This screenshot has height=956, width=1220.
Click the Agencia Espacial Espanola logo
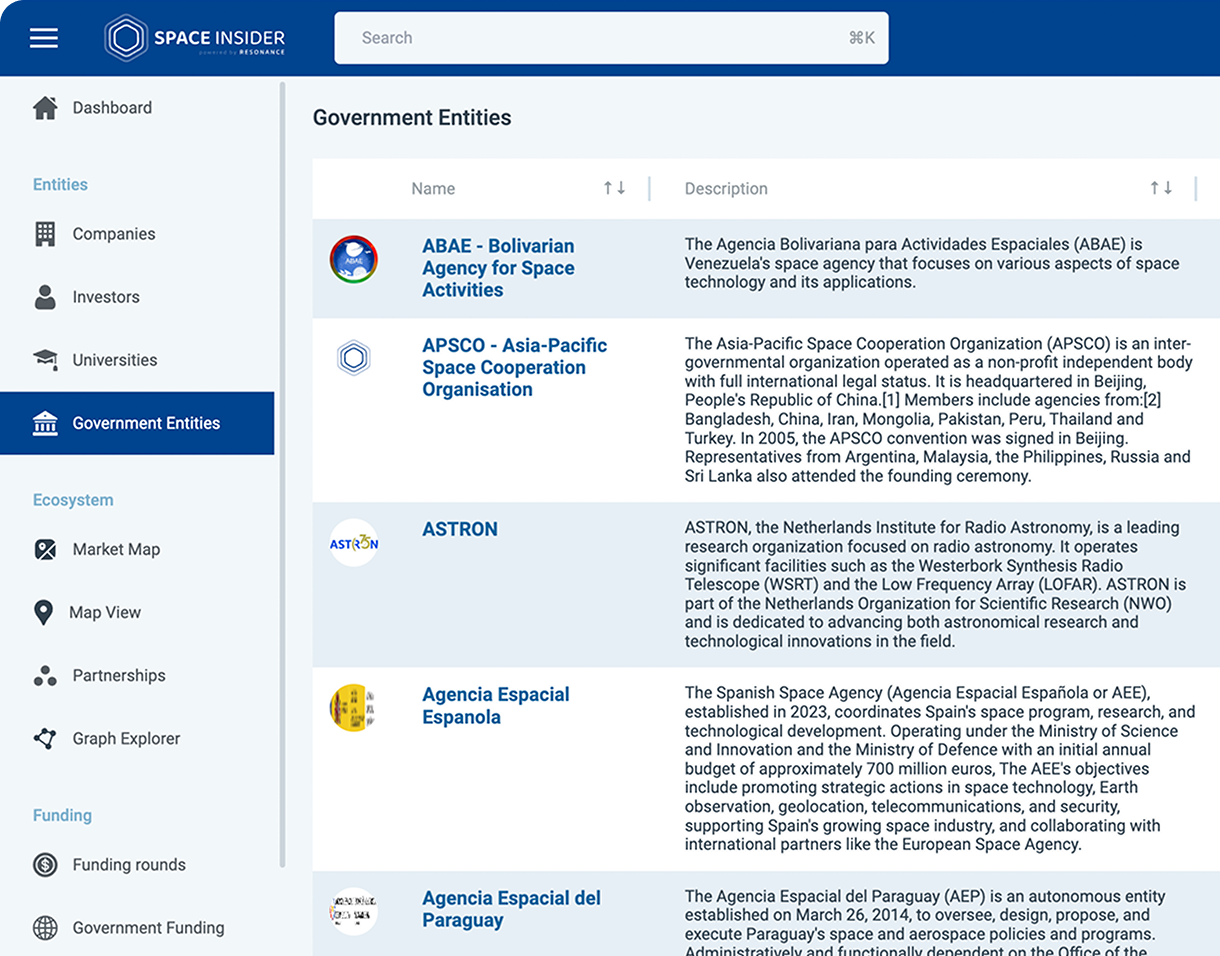point(354,708)
